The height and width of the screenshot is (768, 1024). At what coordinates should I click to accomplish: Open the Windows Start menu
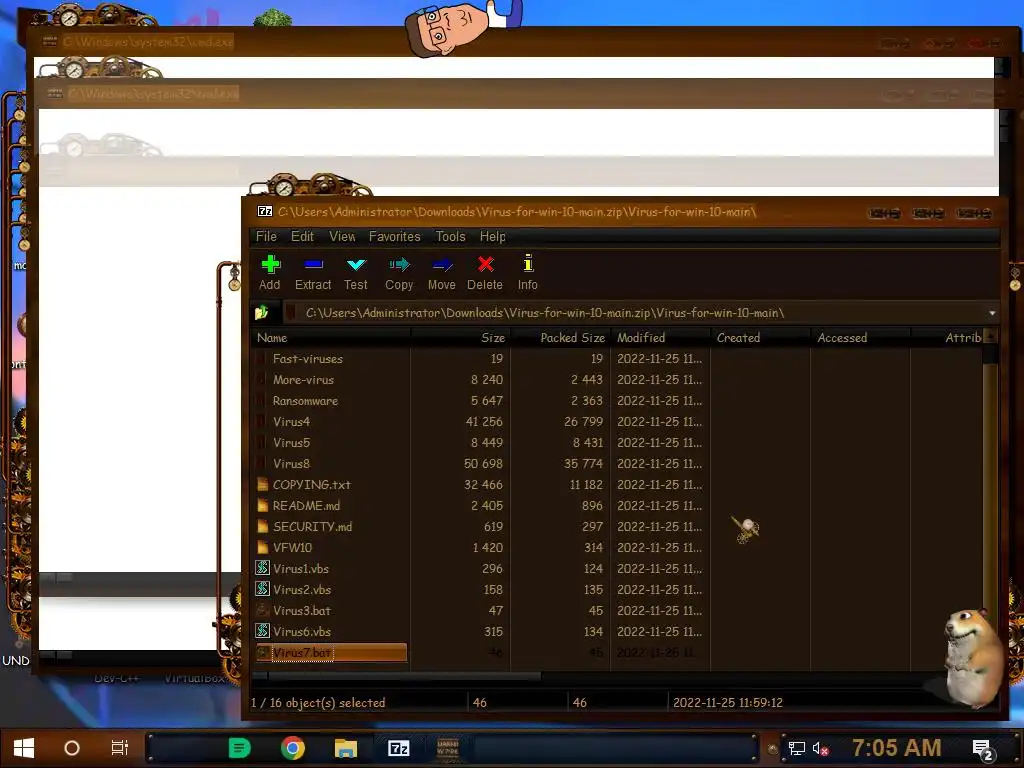click(x=24, y=748)
